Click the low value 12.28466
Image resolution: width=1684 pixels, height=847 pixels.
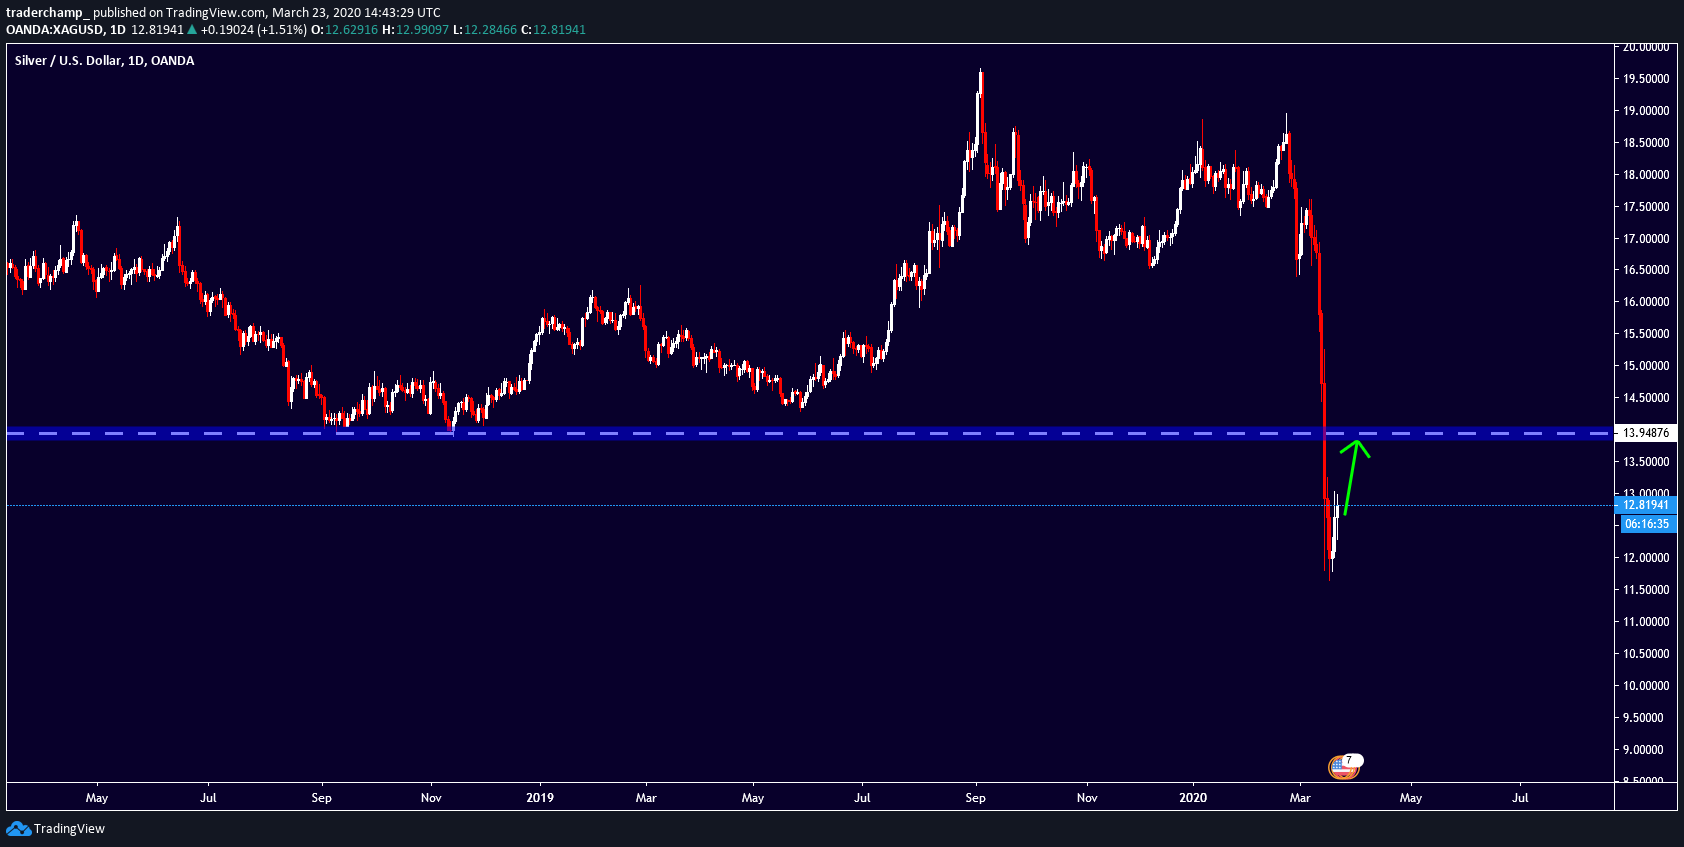click(x=490, y=29)
